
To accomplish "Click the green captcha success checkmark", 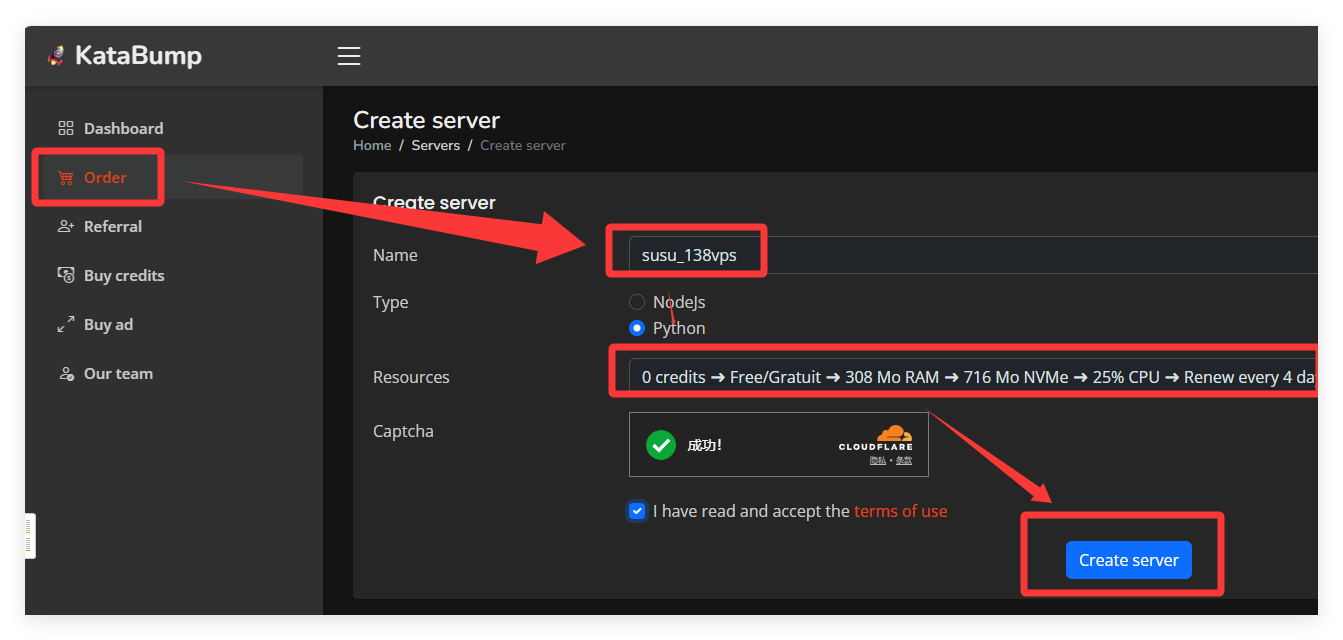I will coord(661,445).
